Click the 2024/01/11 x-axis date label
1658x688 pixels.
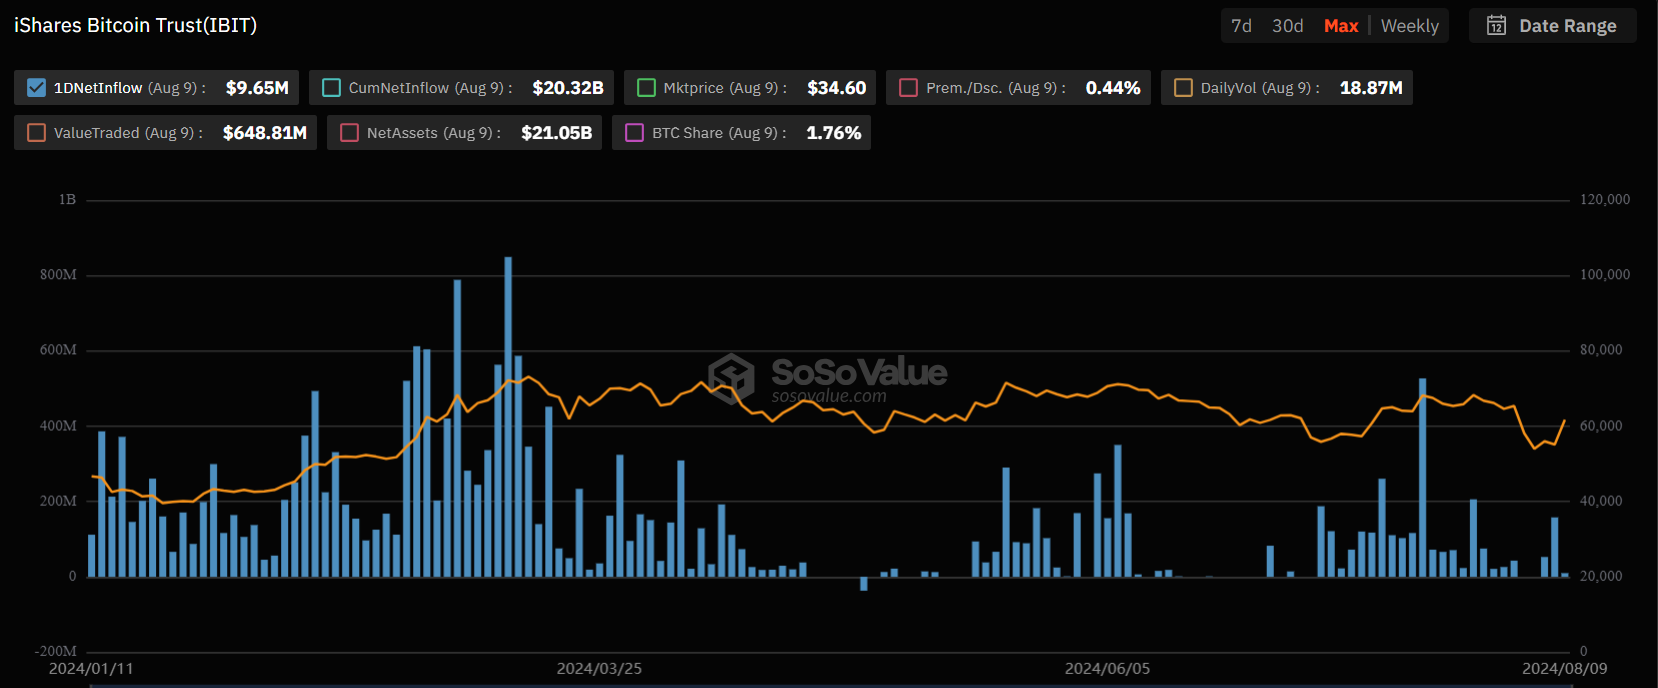pos(91,669)
